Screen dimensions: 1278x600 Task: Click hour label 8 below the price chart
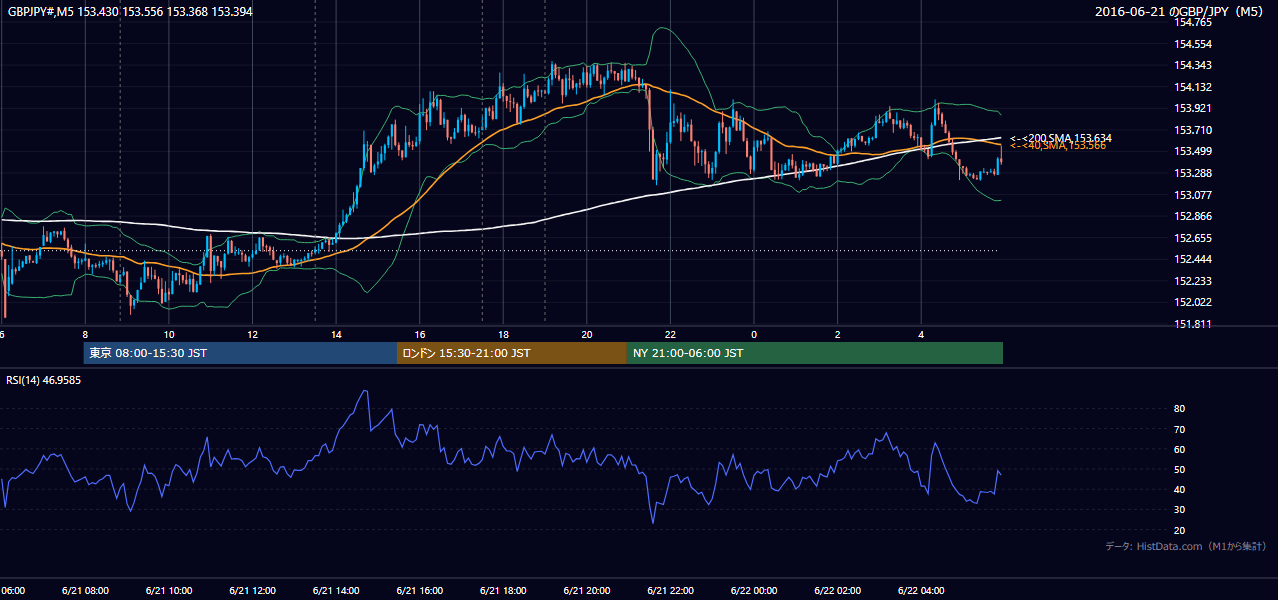85,334
